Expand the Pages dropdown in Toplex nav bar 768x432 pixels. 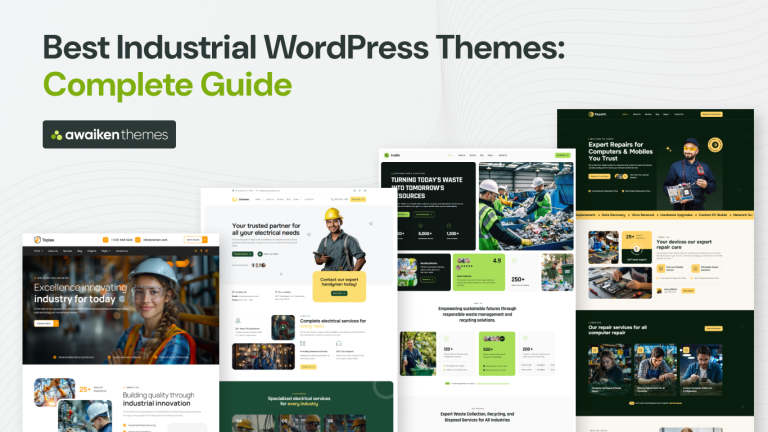[106, 251]
